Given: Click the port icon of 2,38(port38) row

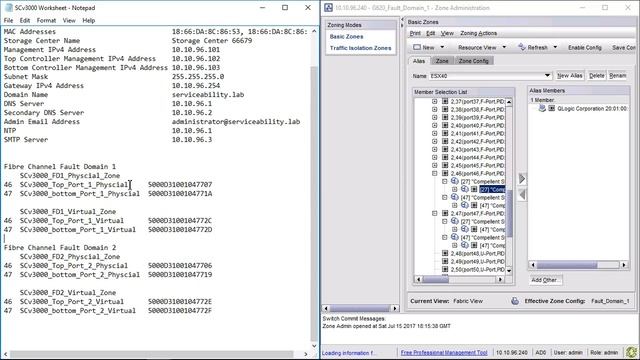Looking at the screenshot, I should (x=445, y=109).
